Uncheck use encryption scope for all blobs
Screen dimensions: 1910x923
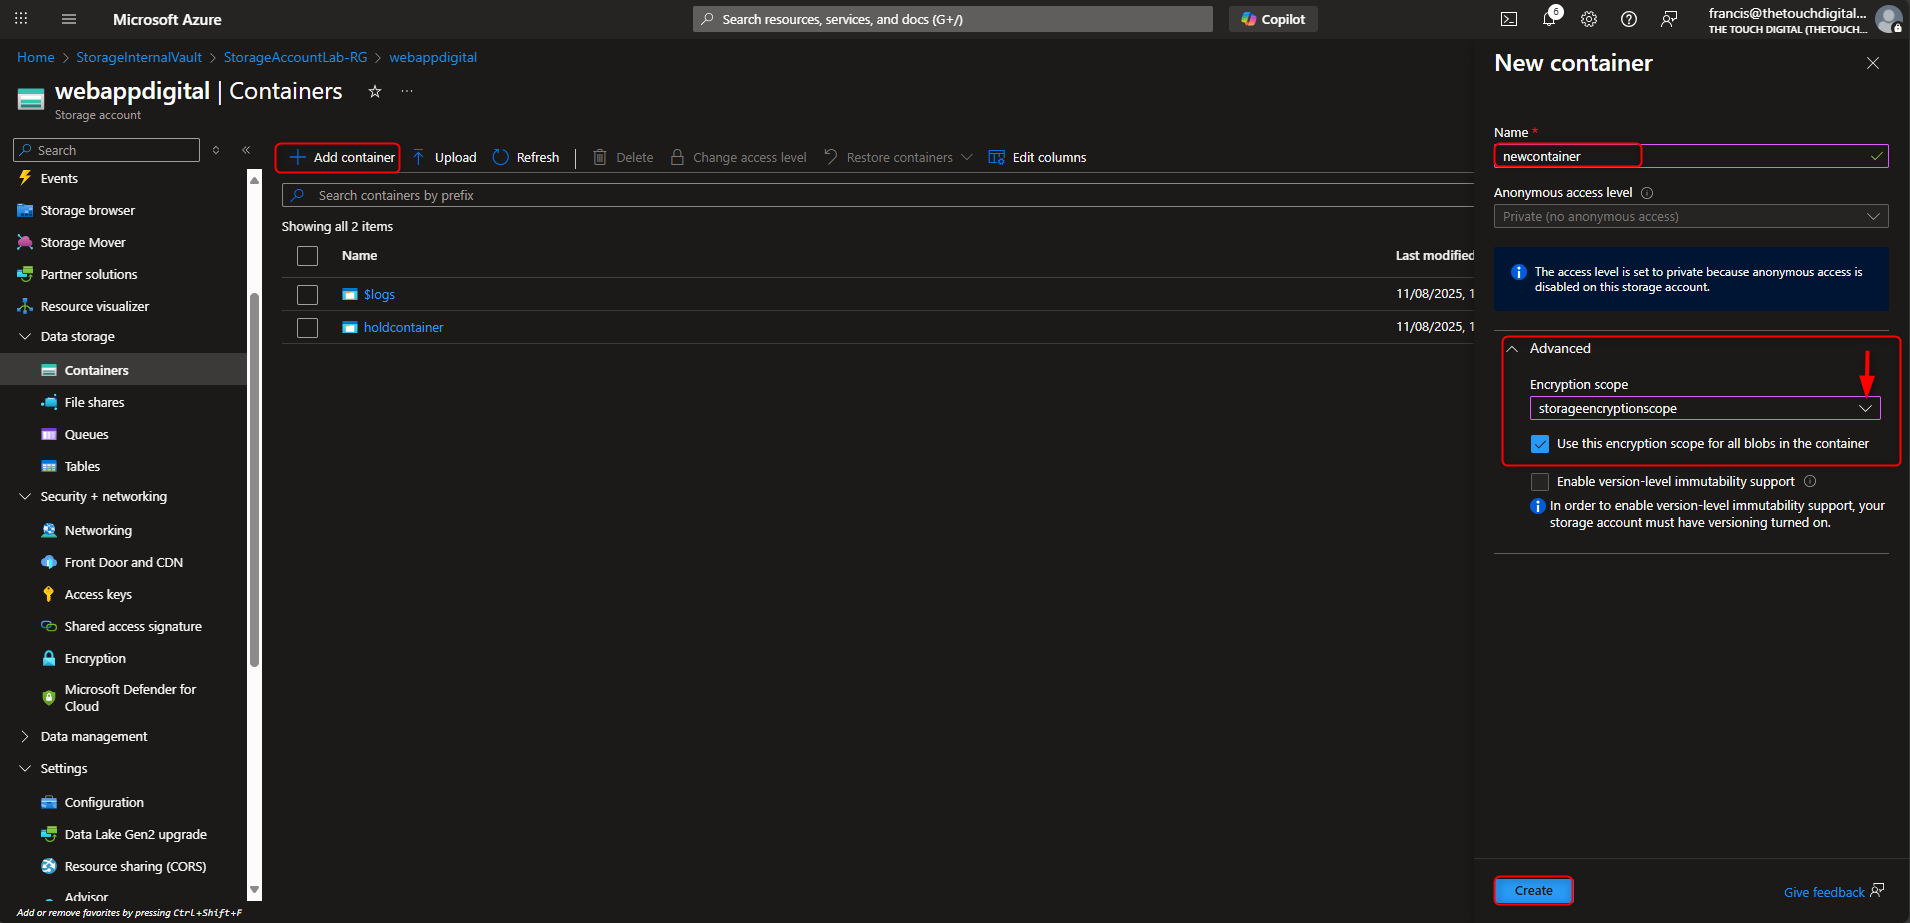1540,443
